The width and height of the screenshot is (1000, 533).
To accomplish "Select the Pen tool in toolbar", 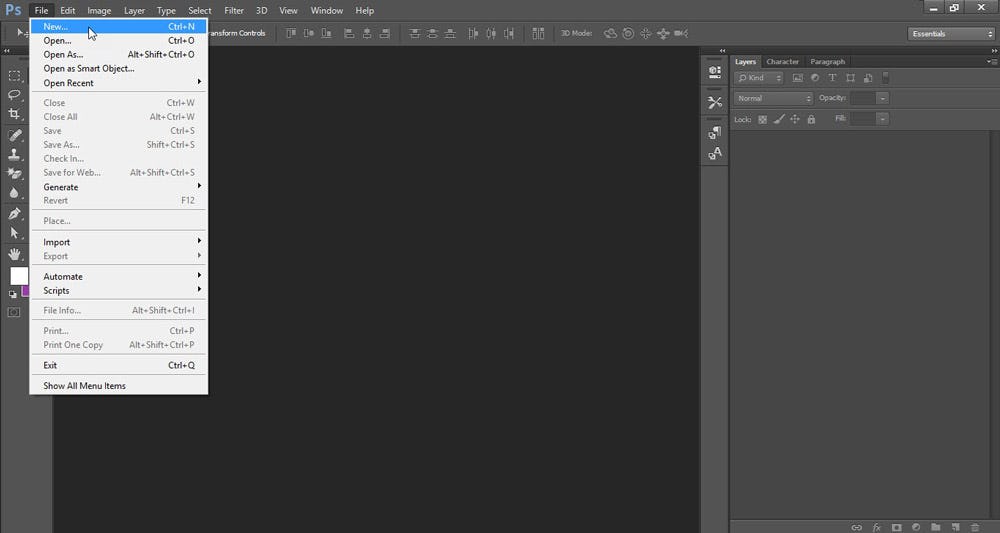I will pyautogui.click(x=14, y=213).
